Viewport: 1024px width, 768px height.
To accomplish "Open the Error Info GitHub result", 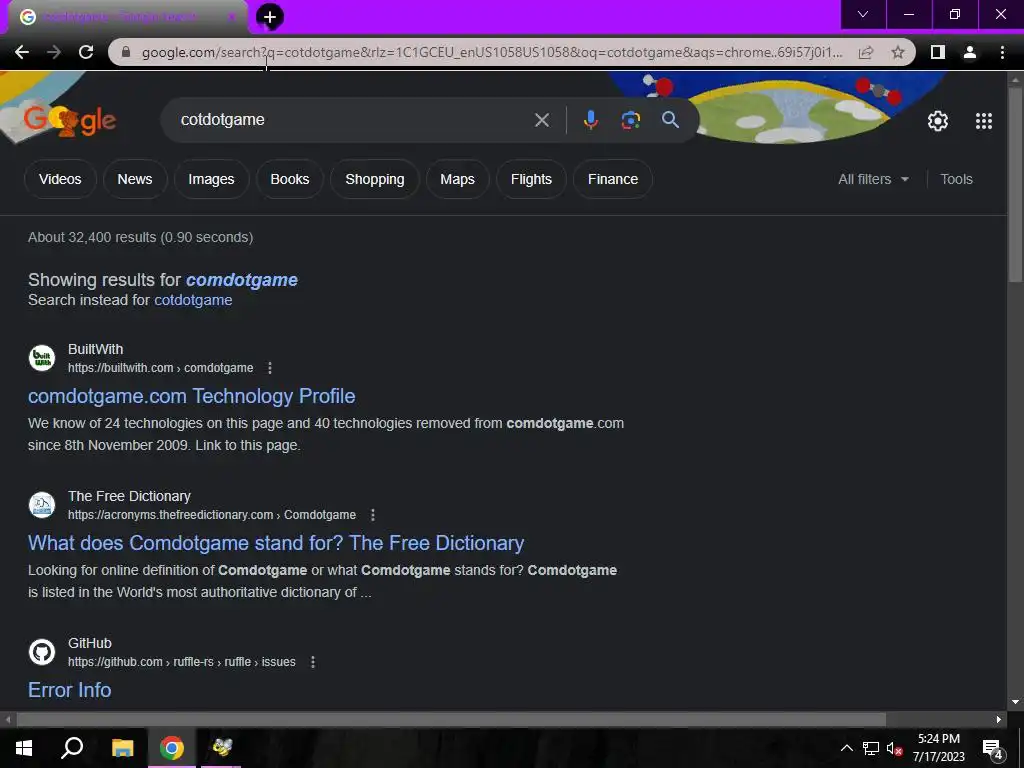I will tap(69, 690).
